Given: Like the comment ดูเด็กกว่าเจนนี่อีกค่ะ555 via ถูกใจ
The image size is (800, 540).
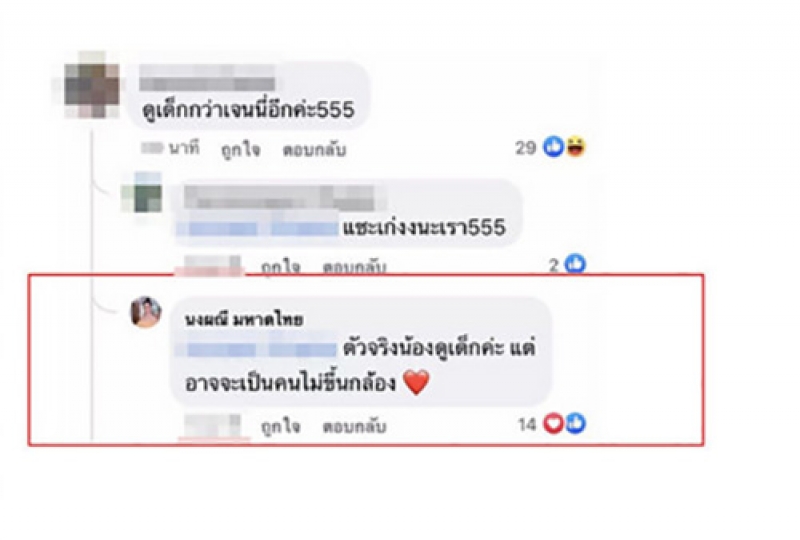Looking at the screenshot, I should [240, 150].
